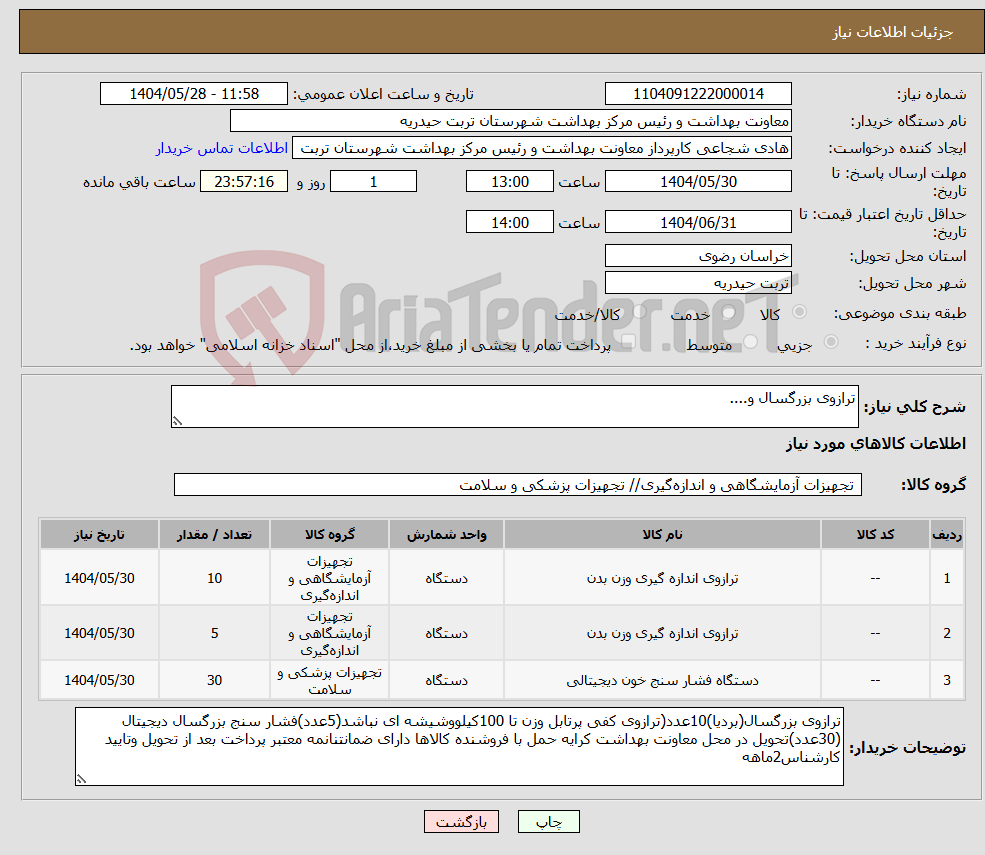The width and height of the screenshot is (985, 855).
Task: Click the announcement date 1404/05/28 field
Action: pos(194,93)
